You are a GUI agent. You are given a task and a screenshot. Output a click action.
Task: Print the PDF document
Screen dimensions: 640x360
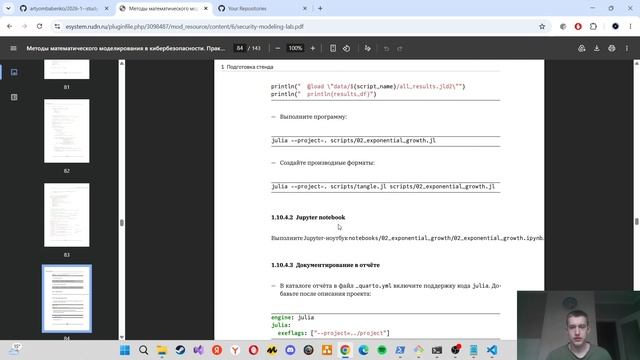[x=611, y=48]
